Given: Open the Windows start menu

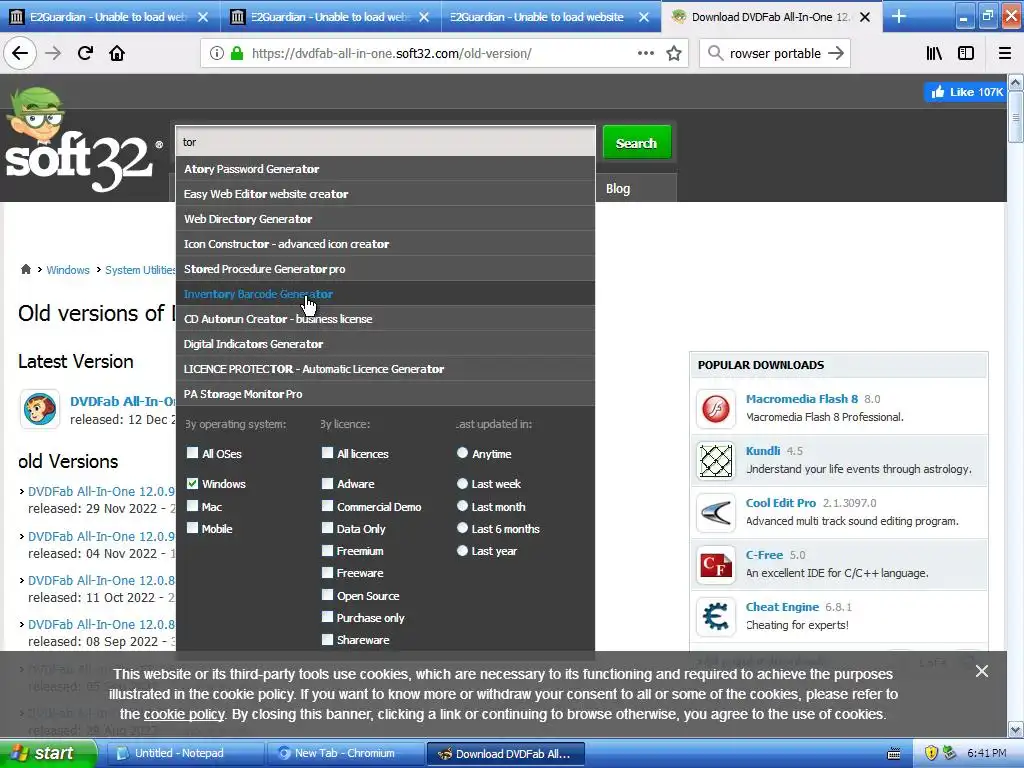Looking at the screenshot, I should pos(48,754).
